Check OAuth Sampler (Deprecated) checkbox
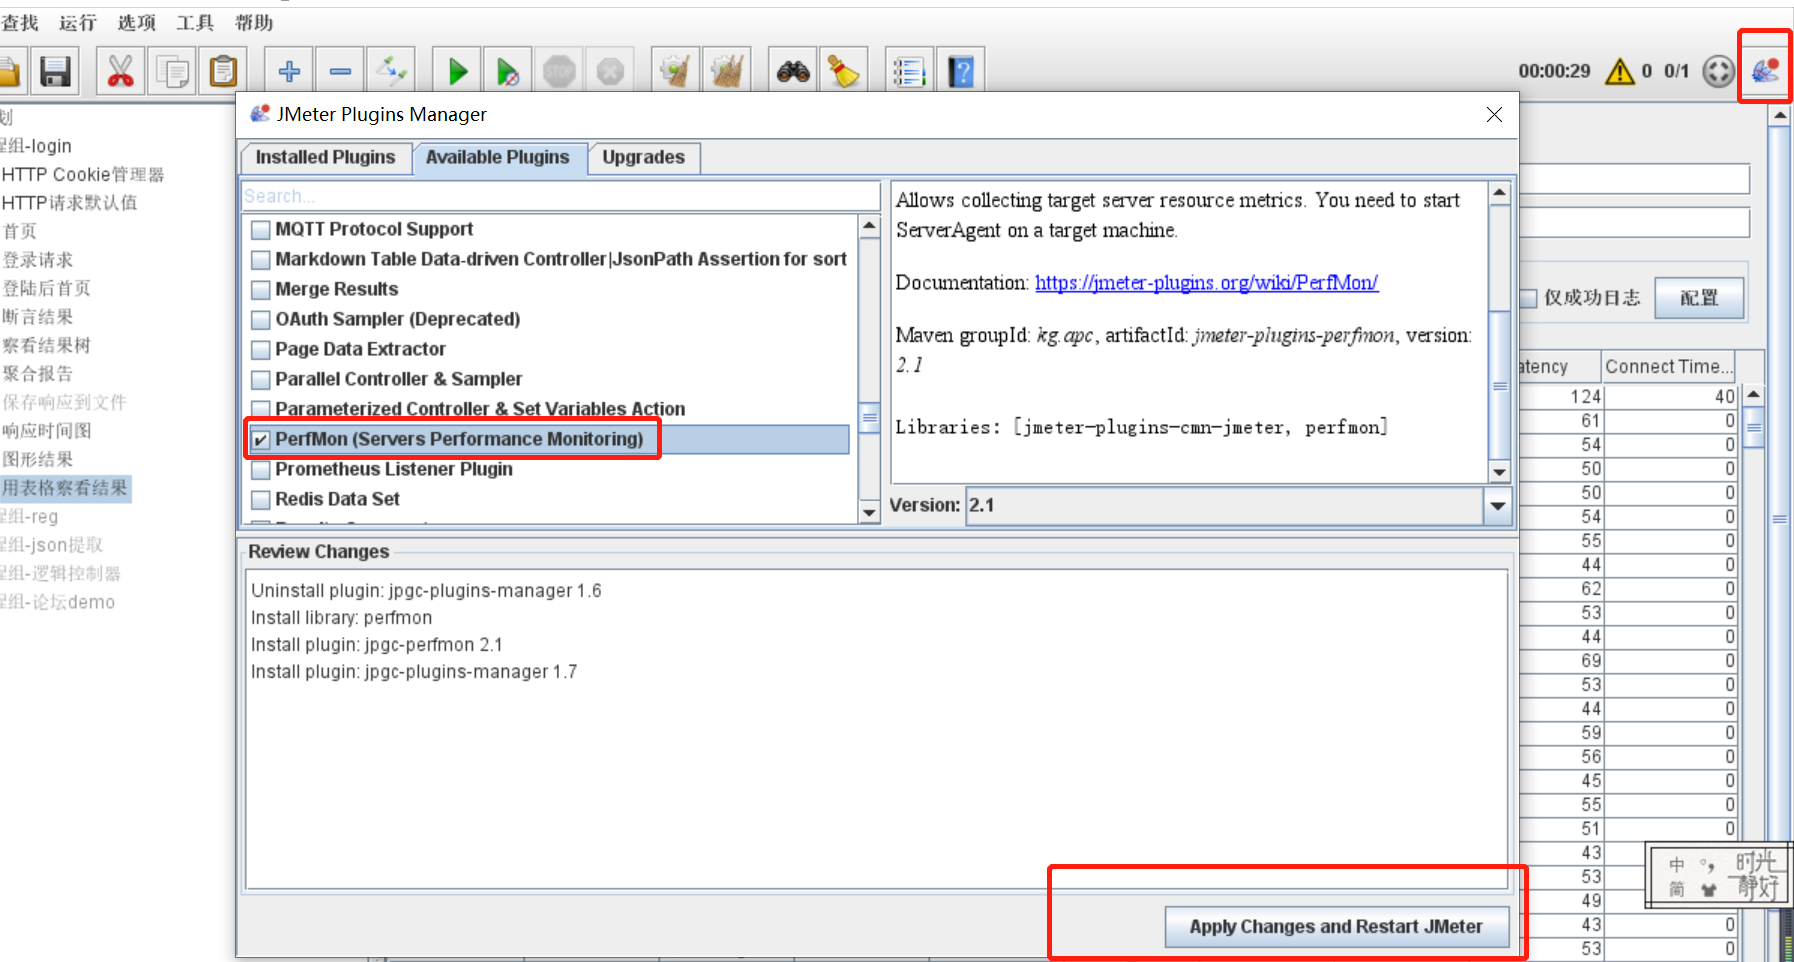The image size is (1794, 962). point(261,320)
